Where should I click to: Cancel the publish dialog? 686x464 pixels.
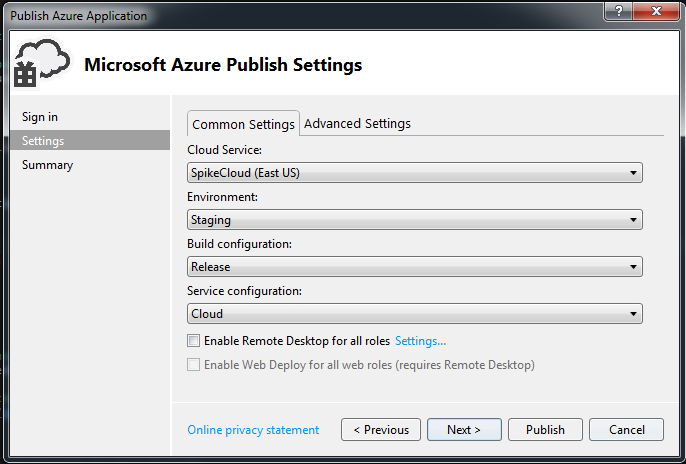[626, 430]
